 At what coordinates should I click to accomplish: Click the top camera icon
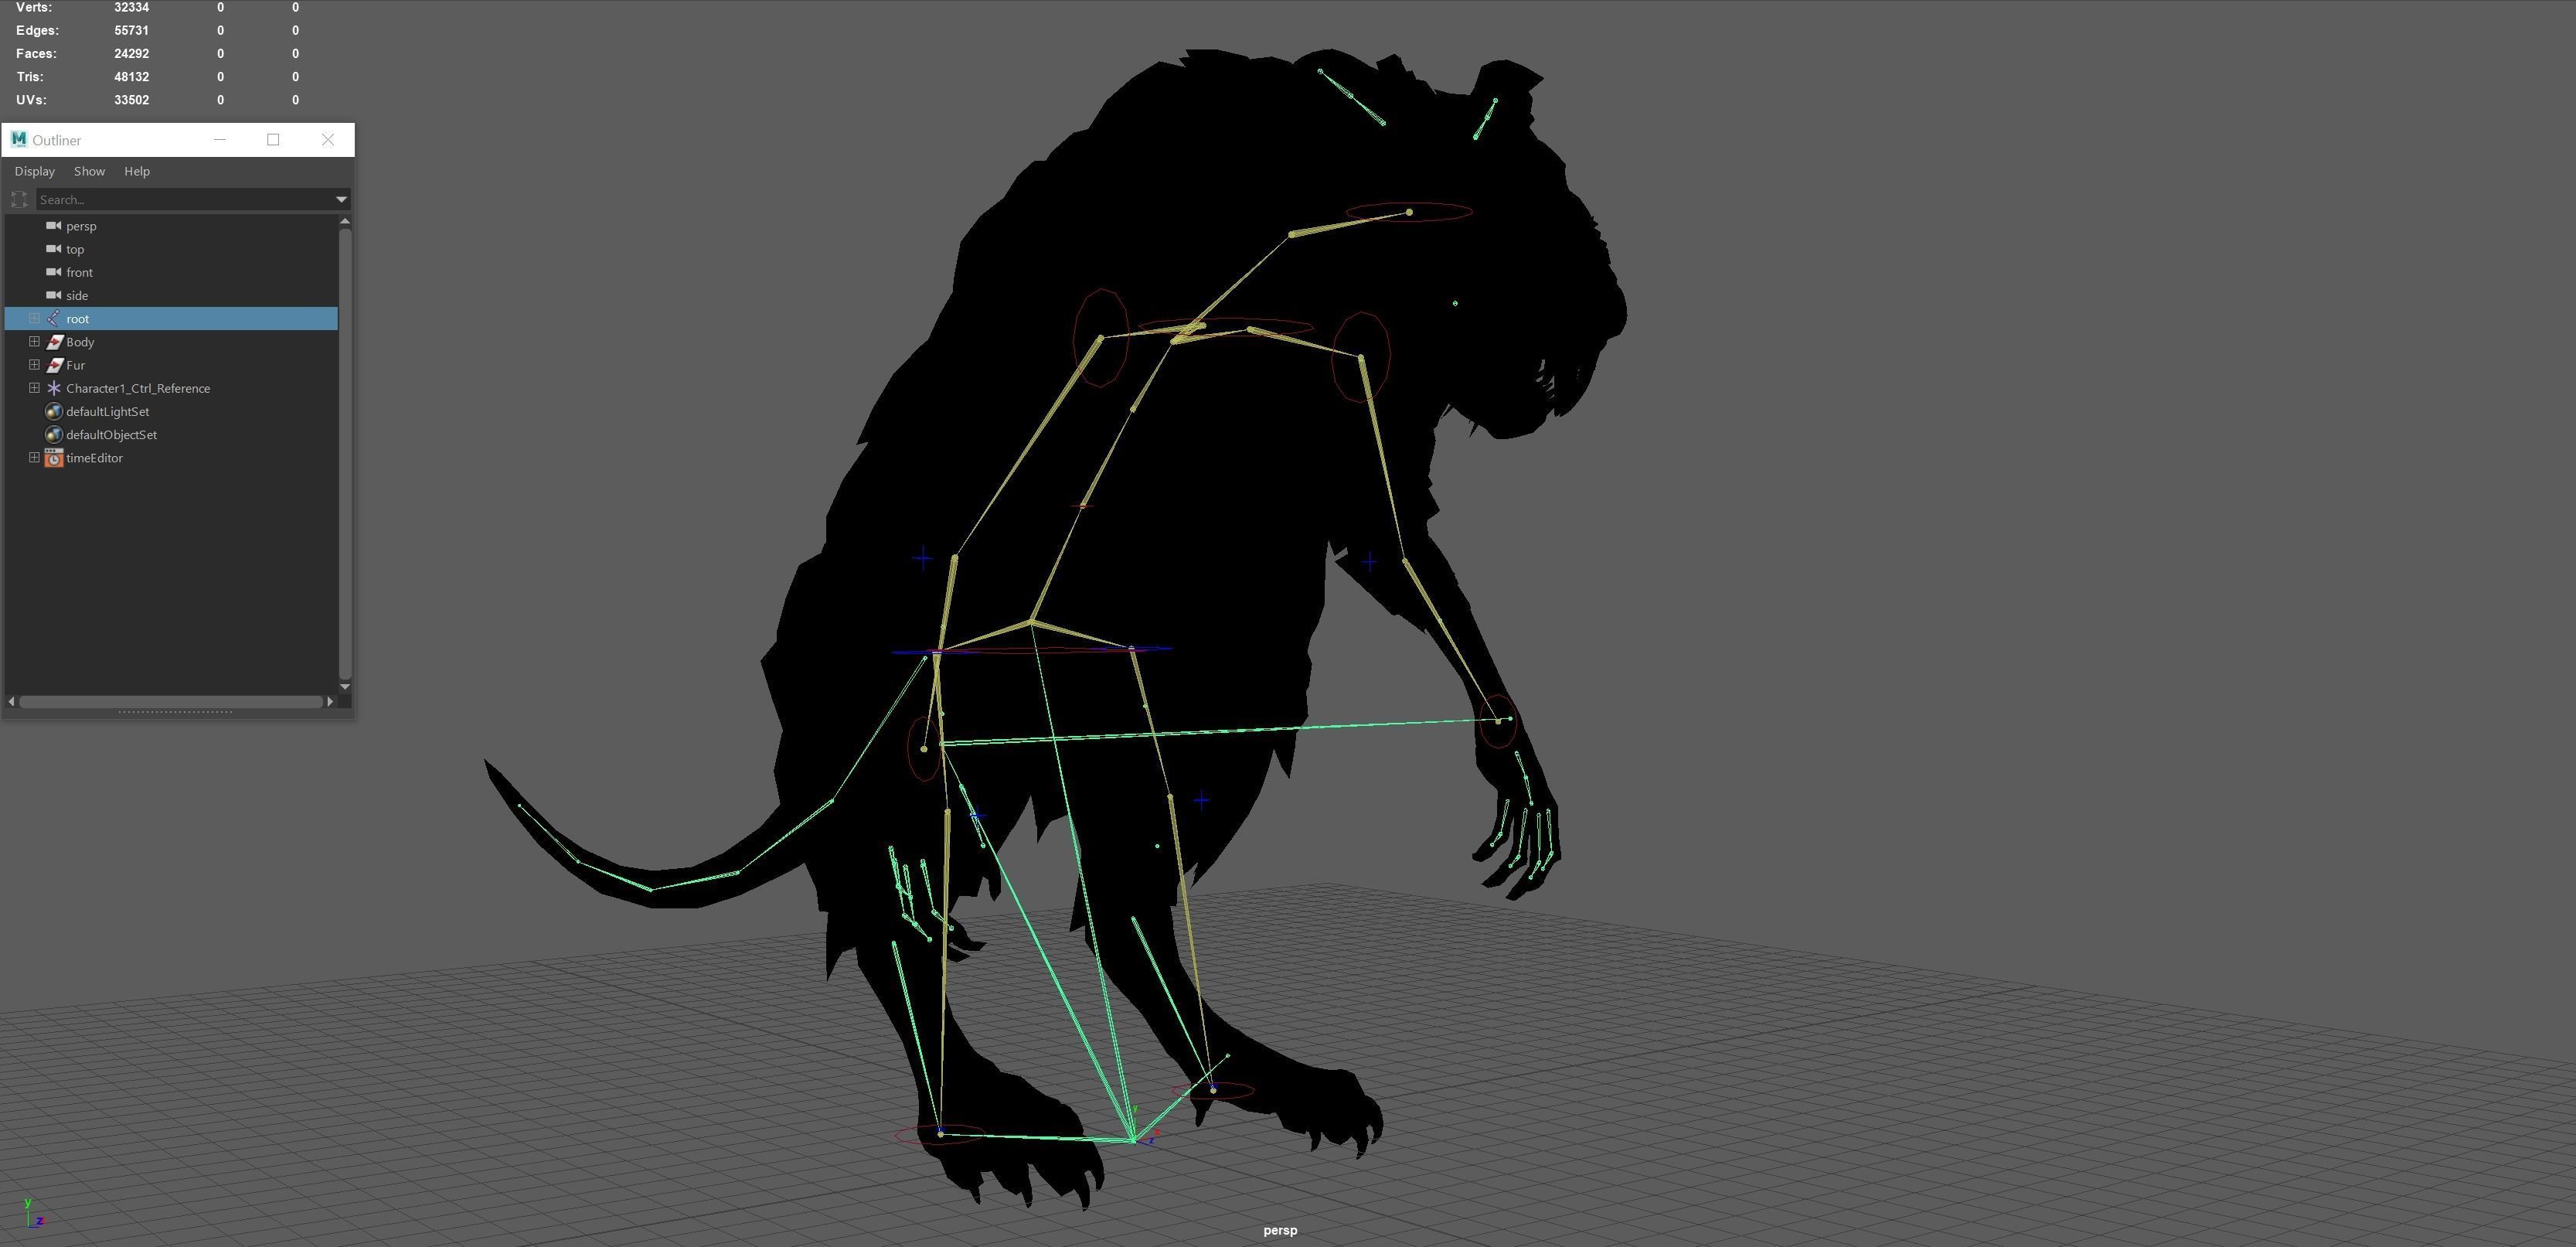(54, 249)
